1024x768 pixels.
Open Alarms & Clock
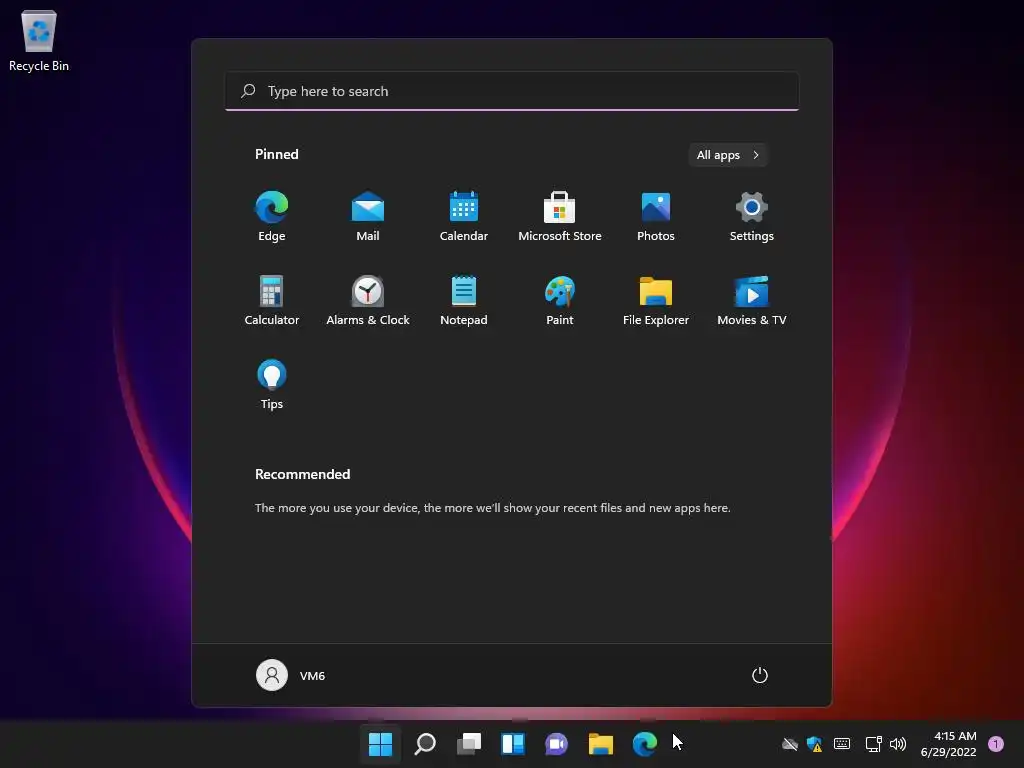click(368, 300)
